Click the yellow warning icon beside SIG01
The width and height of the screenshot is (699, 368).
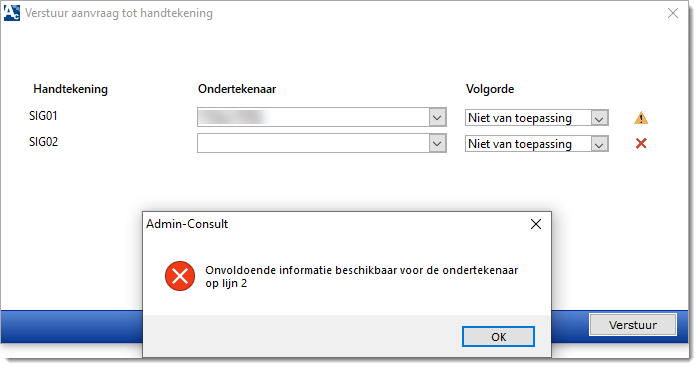pos(641,118)
